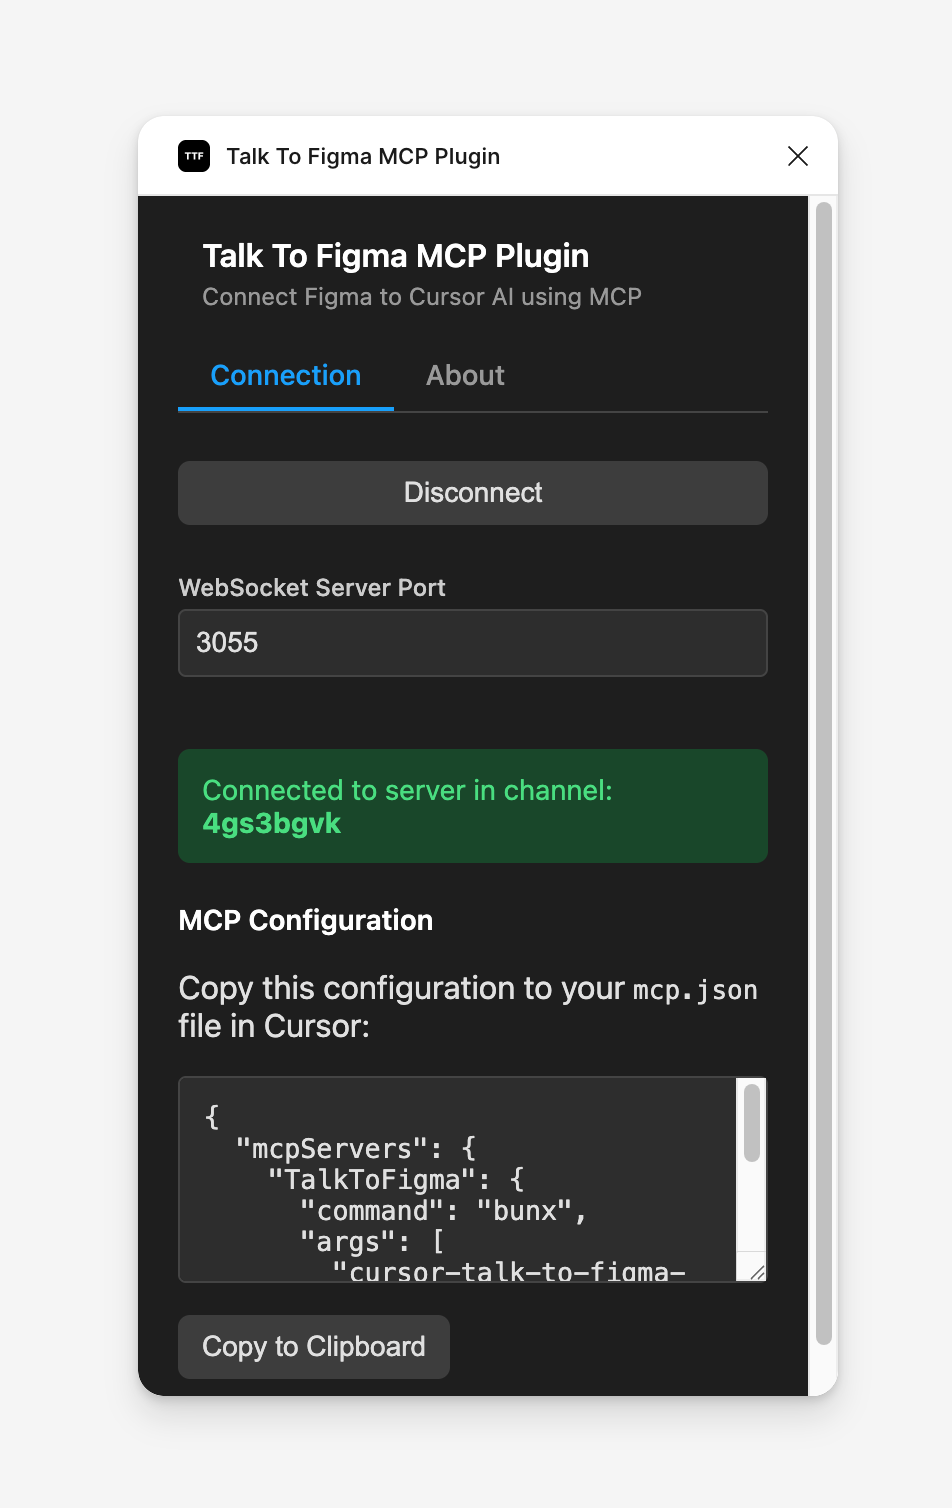Open the About tab
The height and width of the screenshot is (1508, 952).
(465, 376)
